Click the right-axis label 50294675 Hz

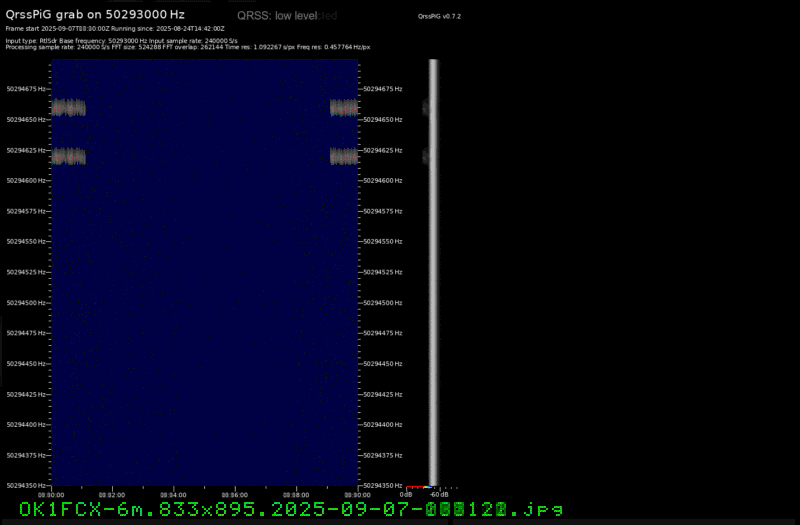point(383,89)
